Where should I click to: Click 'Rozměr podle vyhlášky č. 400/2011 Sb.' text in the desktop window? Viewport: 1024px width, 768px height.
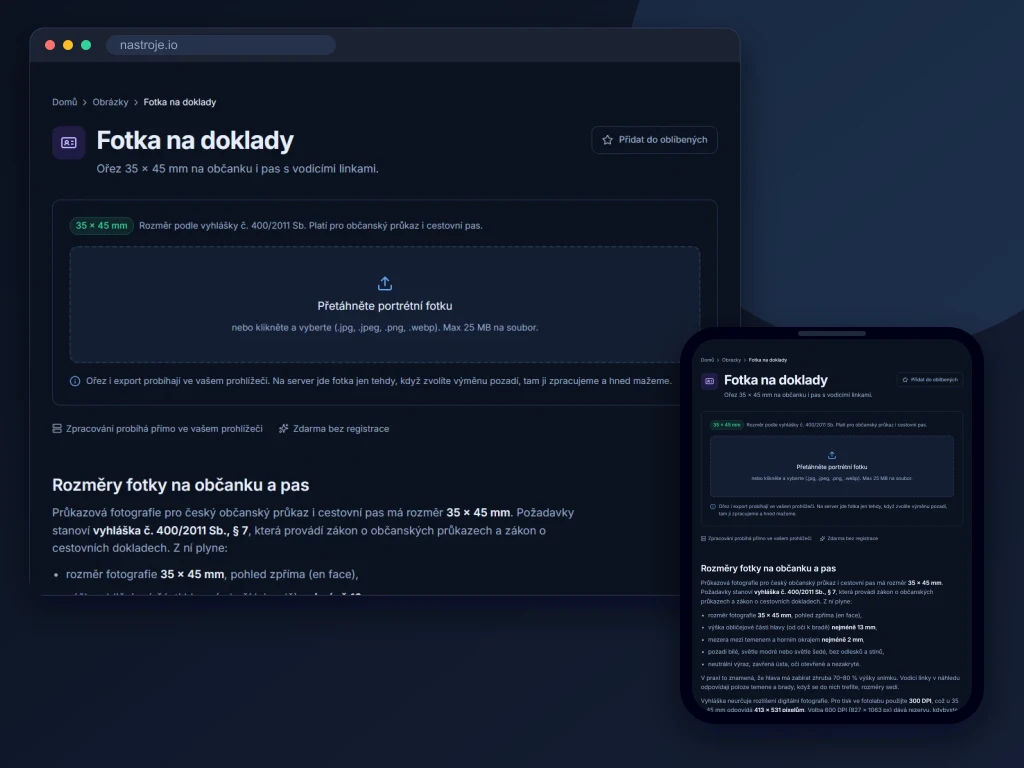(x=311, y=225)
